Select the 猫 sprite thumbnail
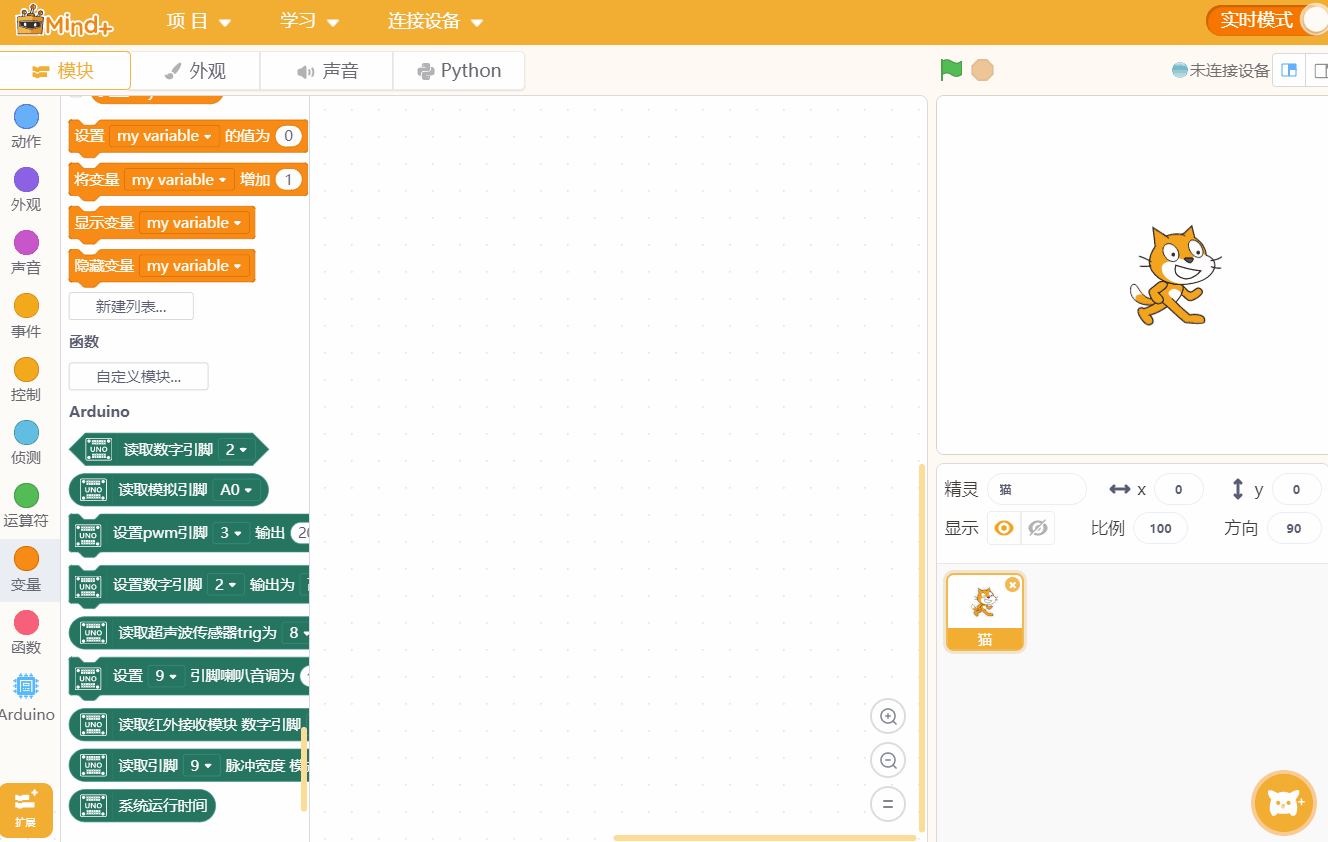Image resolution: width=1328 pixels, height=842 pixels. click(x=985, y=612)
